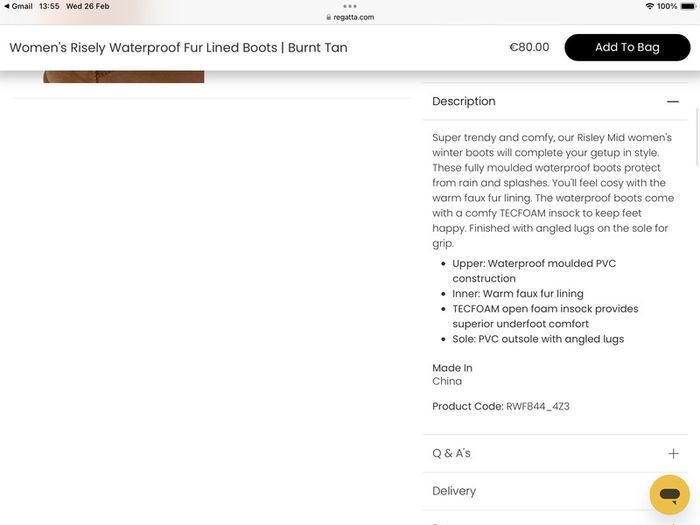Expand the Q & A's section
The height and width of the screenshot is (525, 700).
[x=555, y=453]
